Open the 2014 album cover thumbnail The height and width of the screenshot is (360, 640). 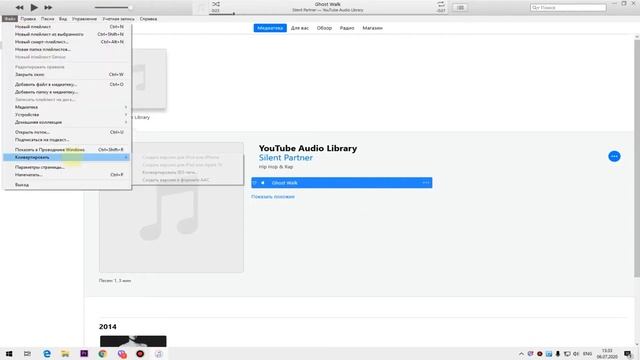tap(133, 341)
